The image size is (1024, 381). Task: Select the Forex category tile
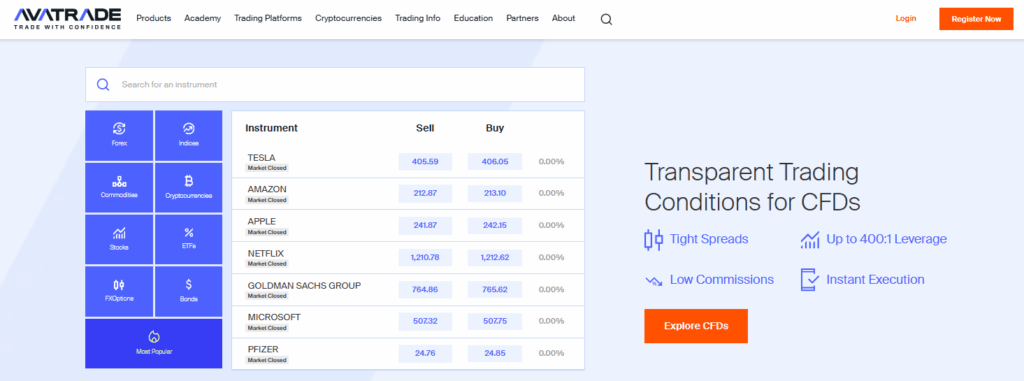pyautogui.click(x=120, y=135)
